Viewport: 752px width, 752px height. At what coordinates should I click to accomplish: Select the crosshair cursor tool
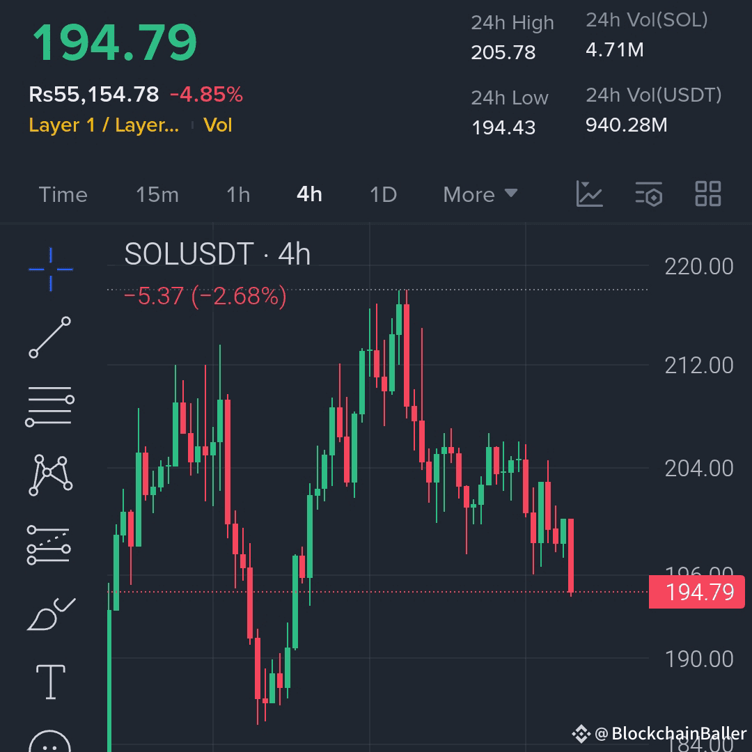coord(50,269)
